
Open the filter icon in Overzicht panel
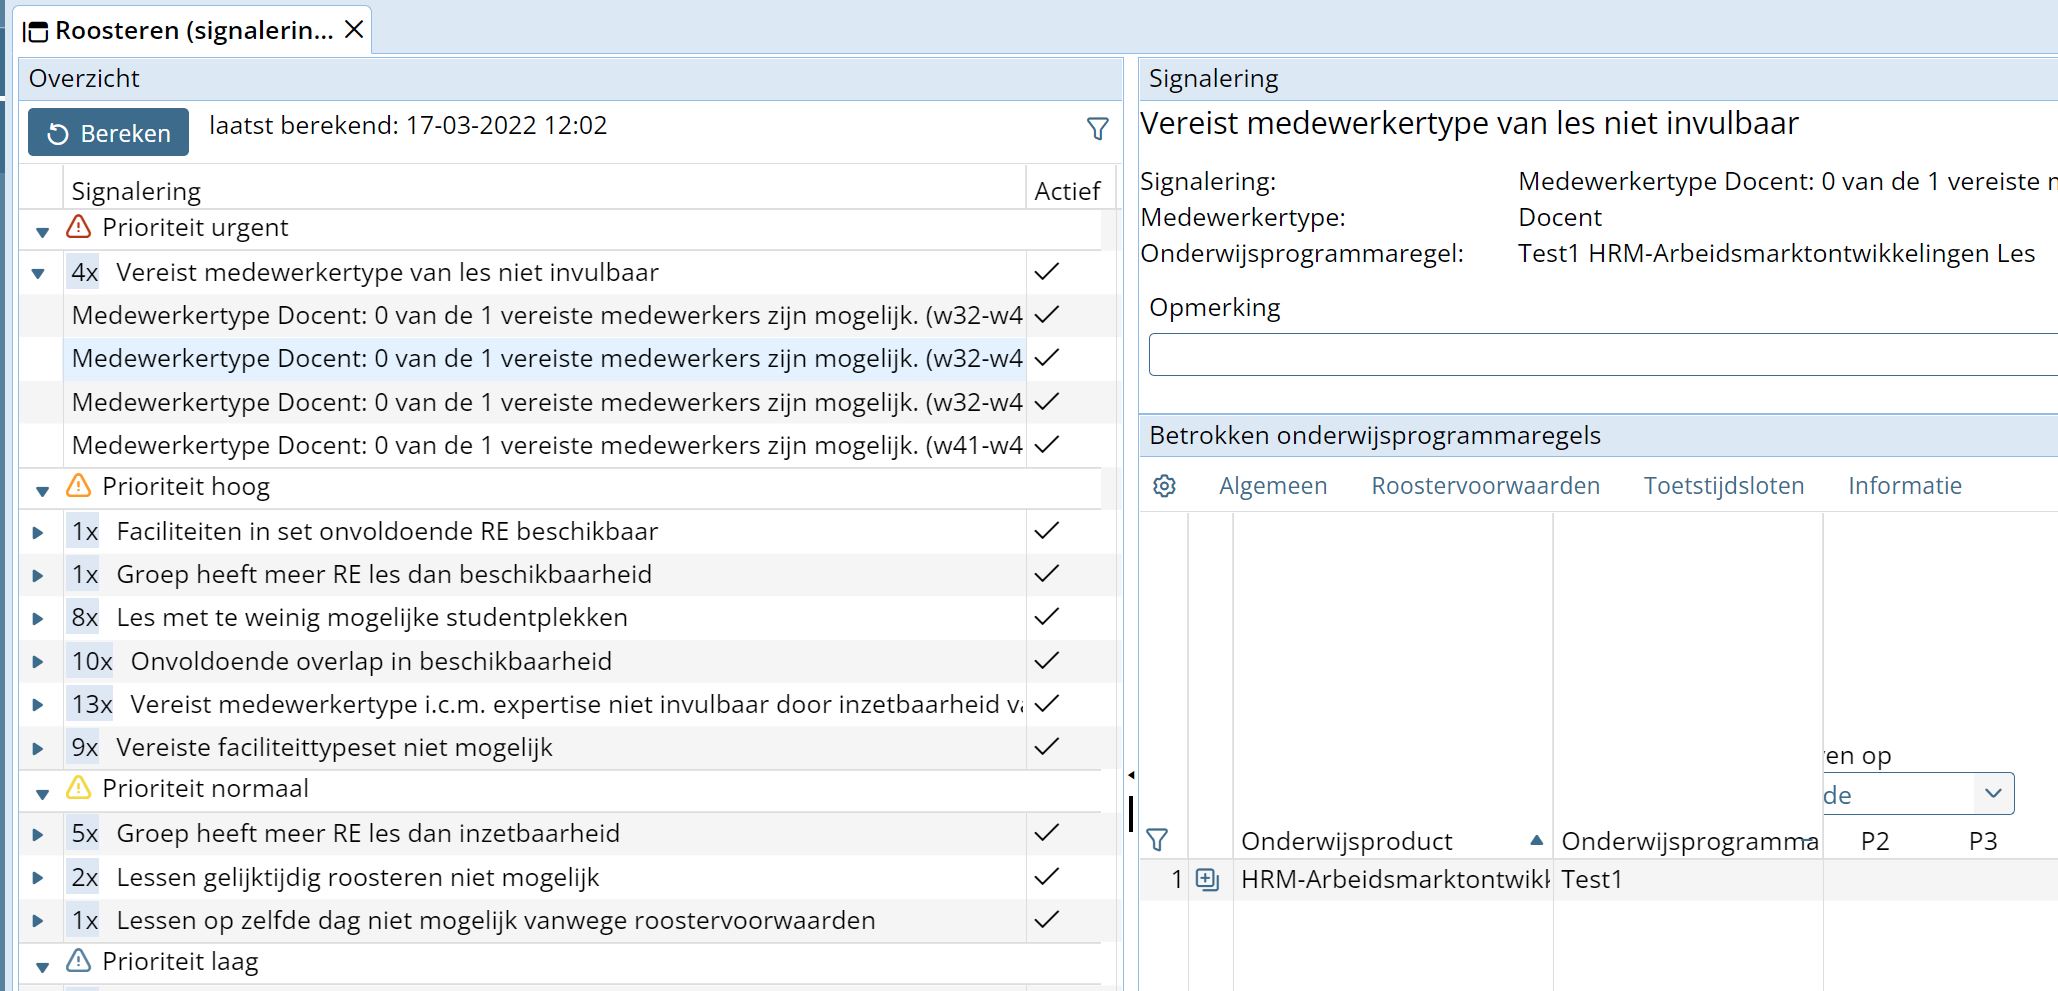(1097, 129)
